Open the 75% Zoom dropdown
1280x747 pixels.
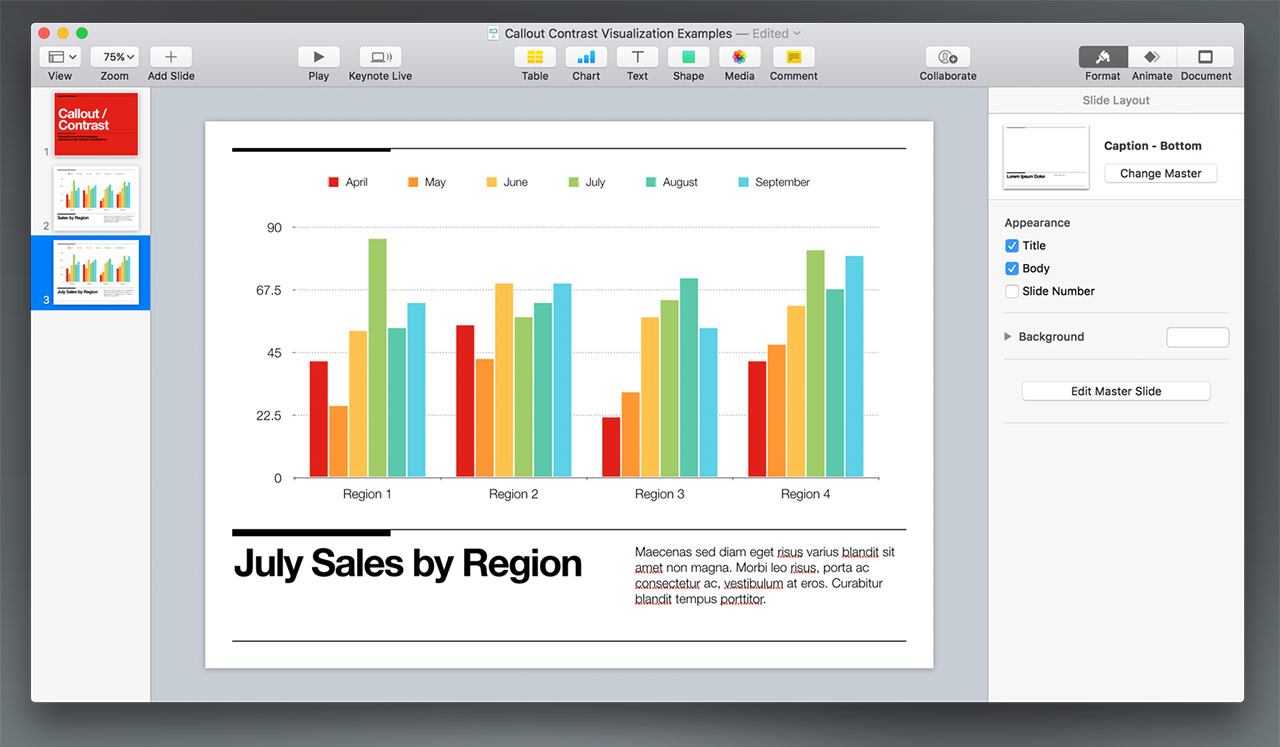114,58
